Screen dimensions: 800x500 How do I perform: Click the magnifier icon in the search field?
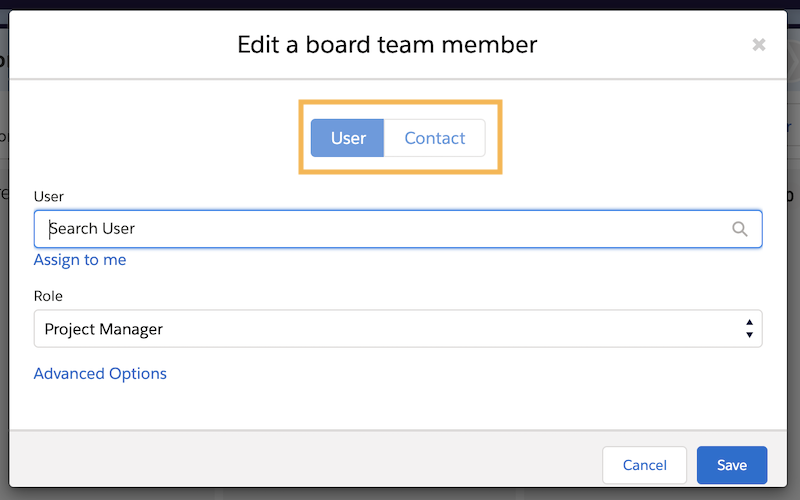pos(739,229)
